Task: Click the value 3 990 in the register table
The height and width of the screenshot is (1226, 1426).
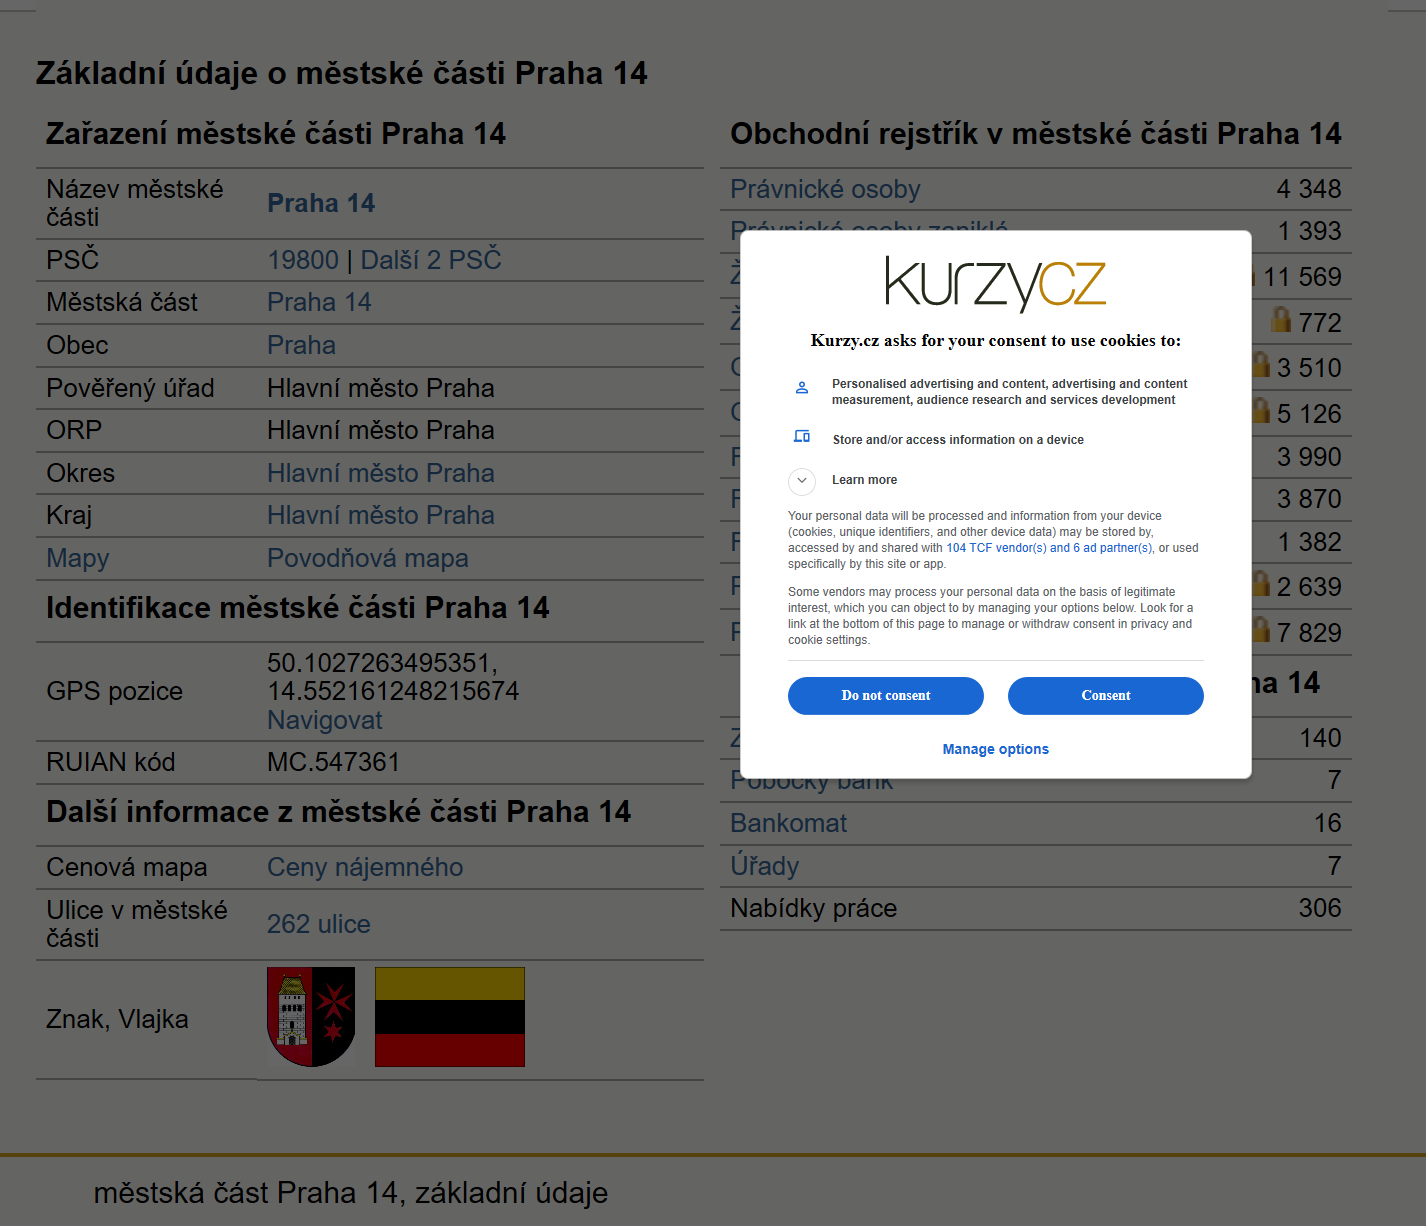Action: click(x=1309, y=457)
